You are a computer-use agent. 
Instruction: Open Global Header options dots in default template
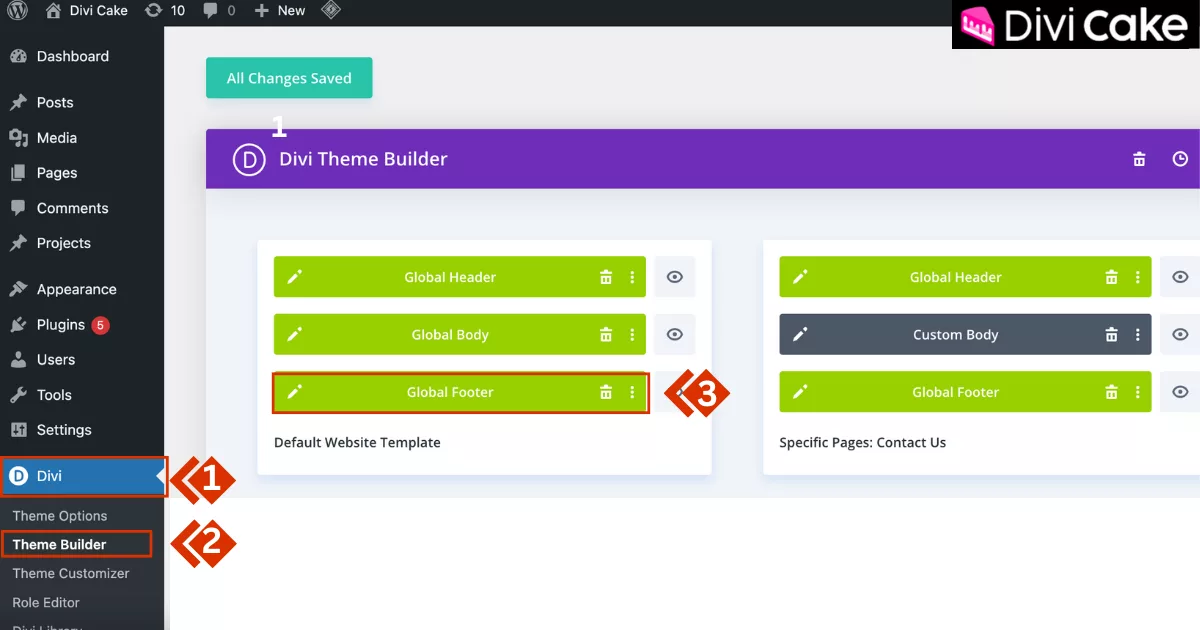click(x=632, y=277)
